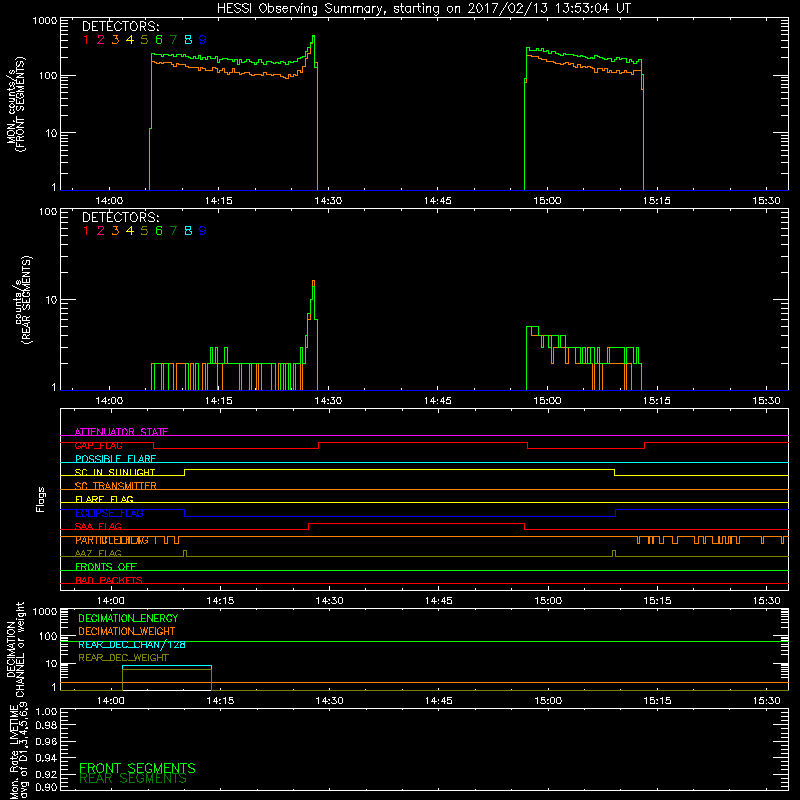Pick olive detector 5 in rear segments legend
Screen dimensions: 800x800
click(x=144, y=231)
